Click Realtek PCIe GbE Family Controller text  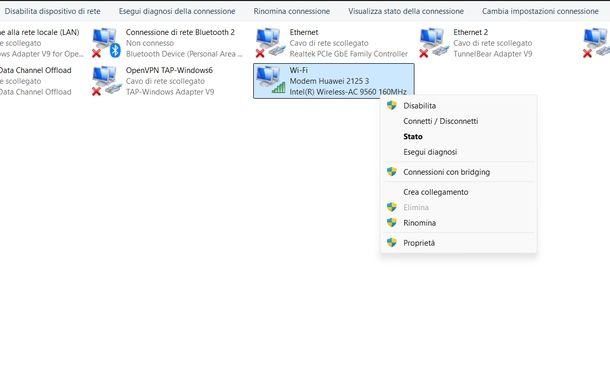click(x=349, y=54)
